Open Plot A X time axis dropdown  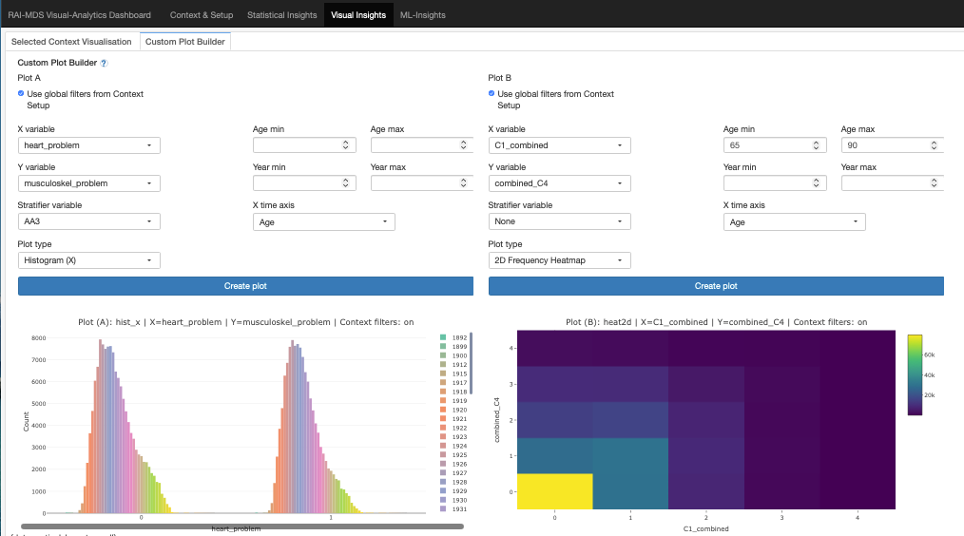click(x=324, y=222)
